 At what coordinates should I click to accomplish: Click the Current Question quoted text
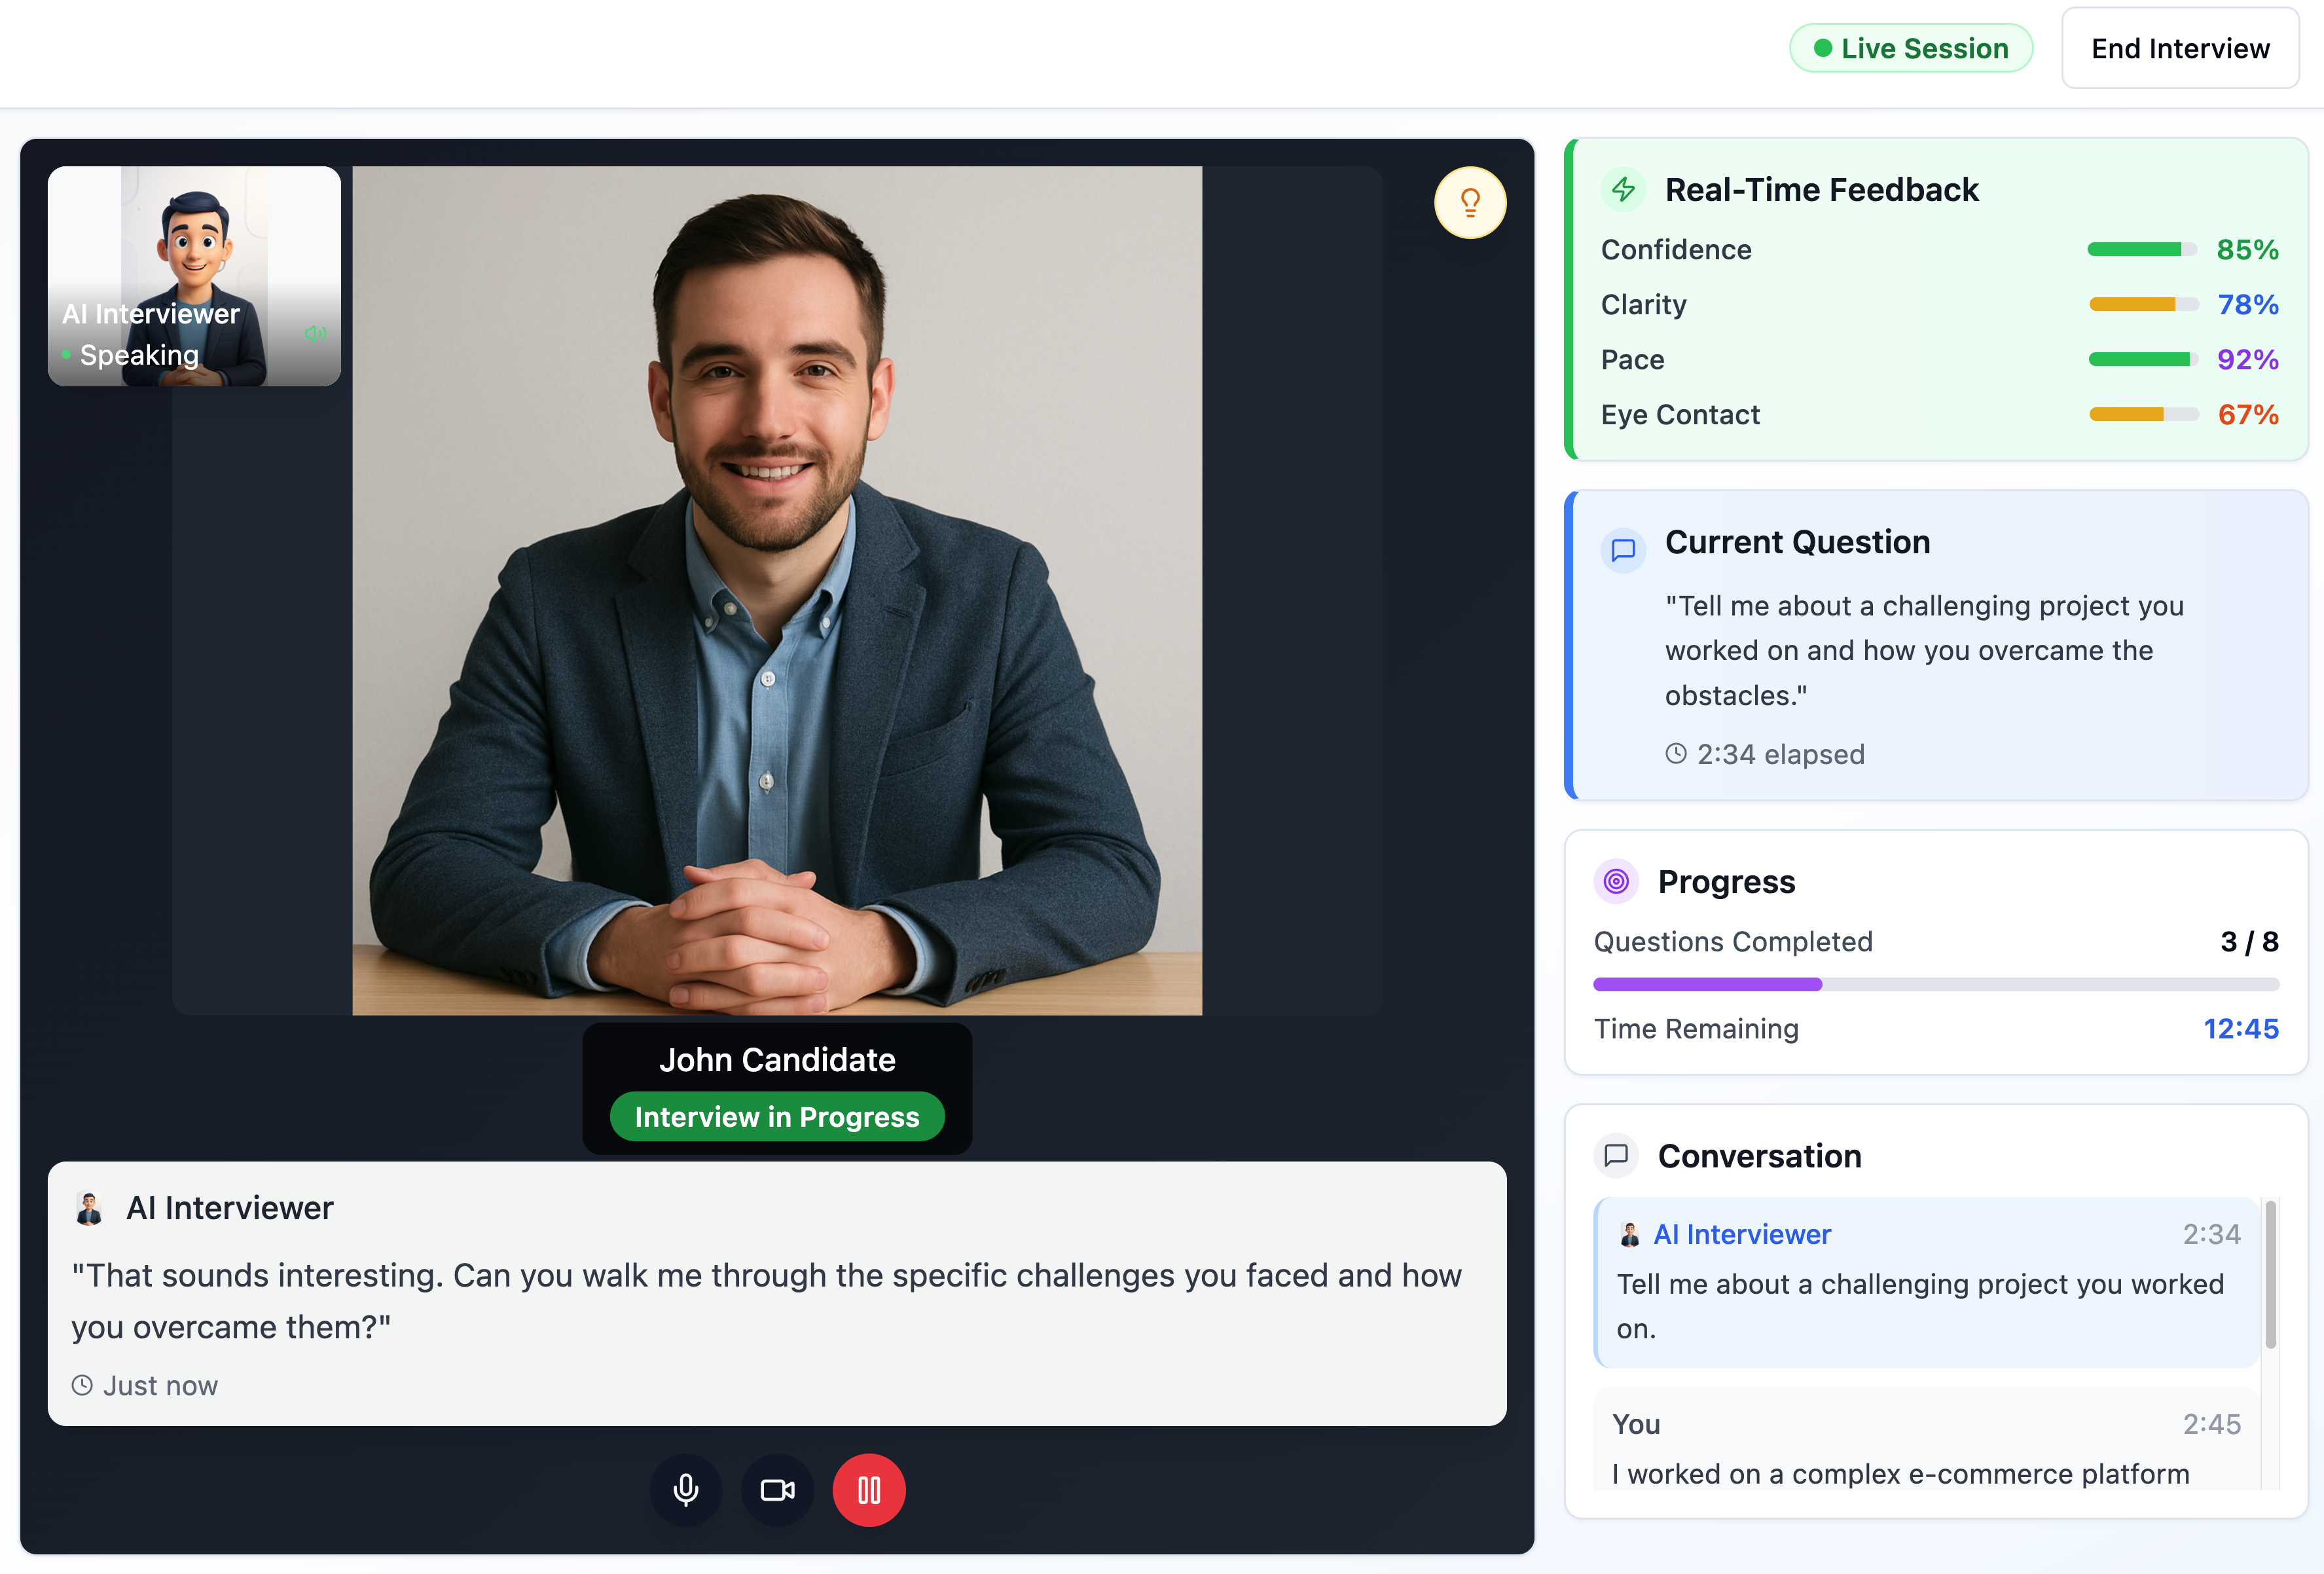[1924, 650]
